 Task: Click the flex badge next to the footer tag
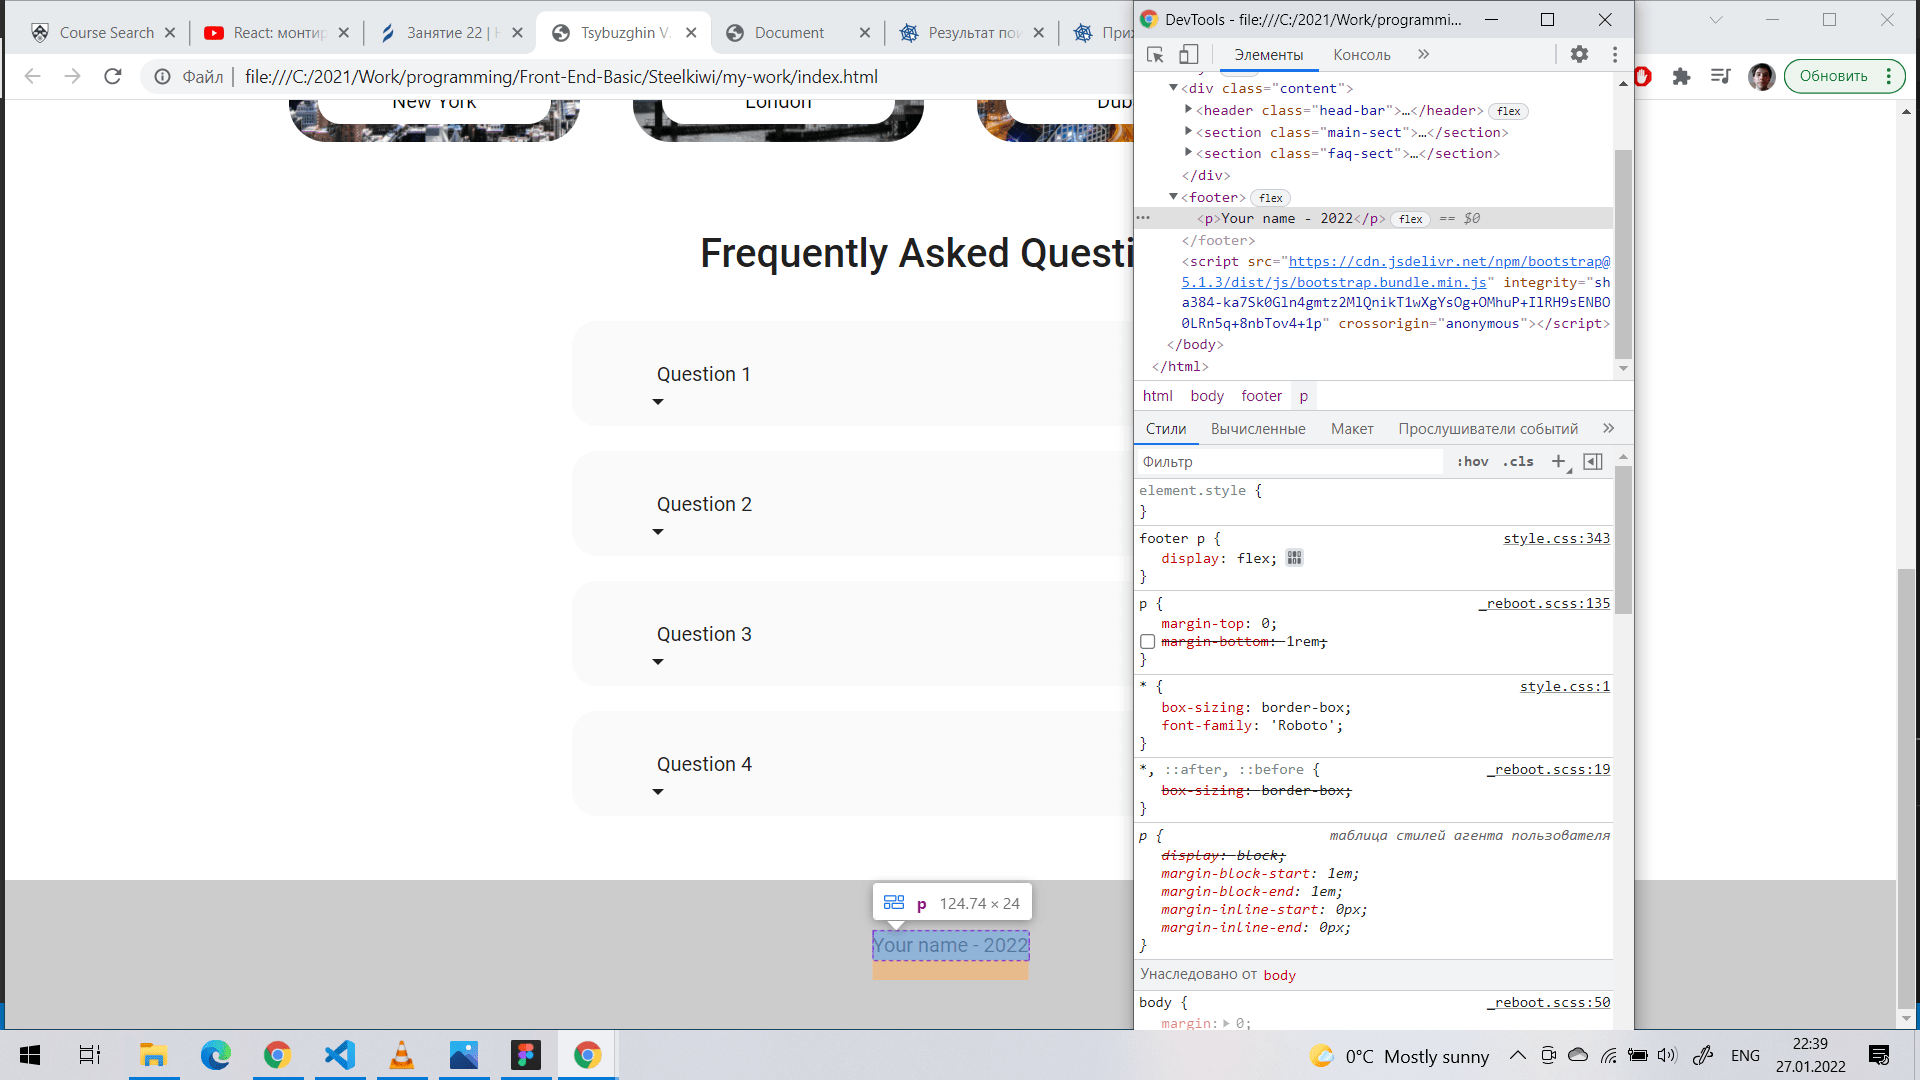(x=1270, y=197)
